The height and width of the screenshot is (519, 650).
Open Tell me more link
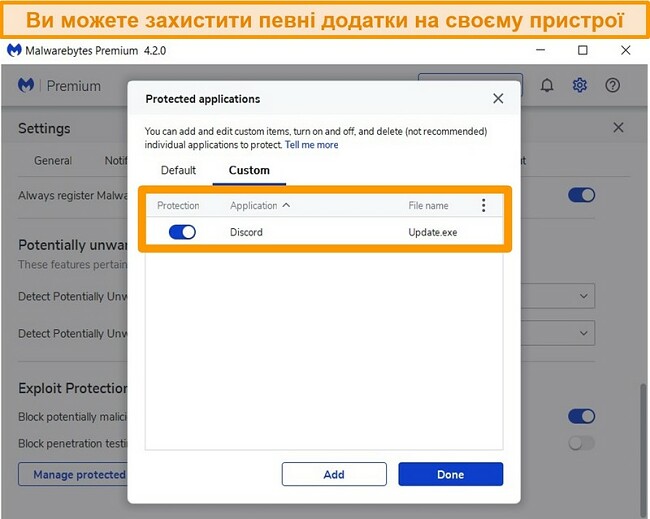click(311, 145)
